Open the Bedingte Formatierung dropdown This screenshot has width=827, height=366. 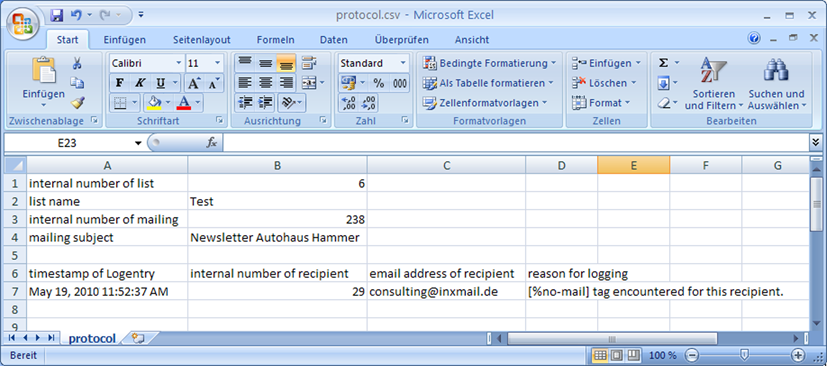tap(489, 63)
